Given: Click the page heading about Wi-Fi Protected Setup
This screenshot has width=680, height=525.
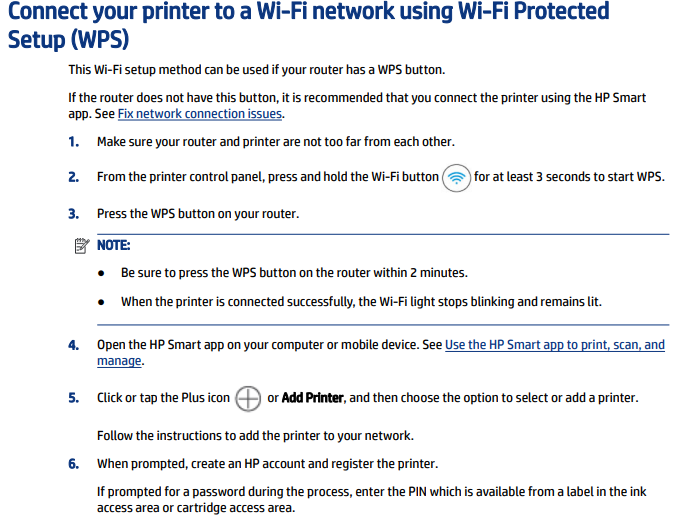Looking at the screenshot, I should coord(308,25).
